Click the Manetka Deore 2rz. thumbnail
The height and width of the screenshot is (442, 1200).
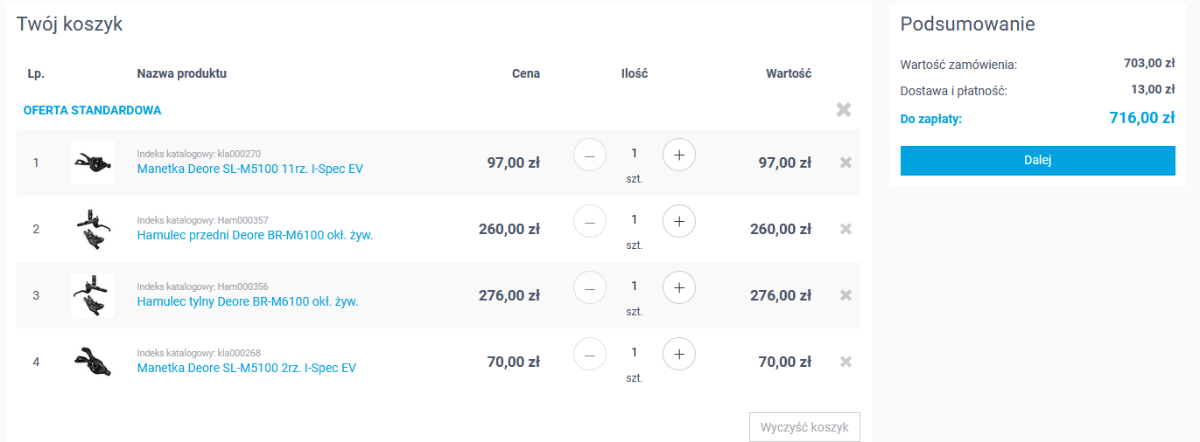pos(91,362)
